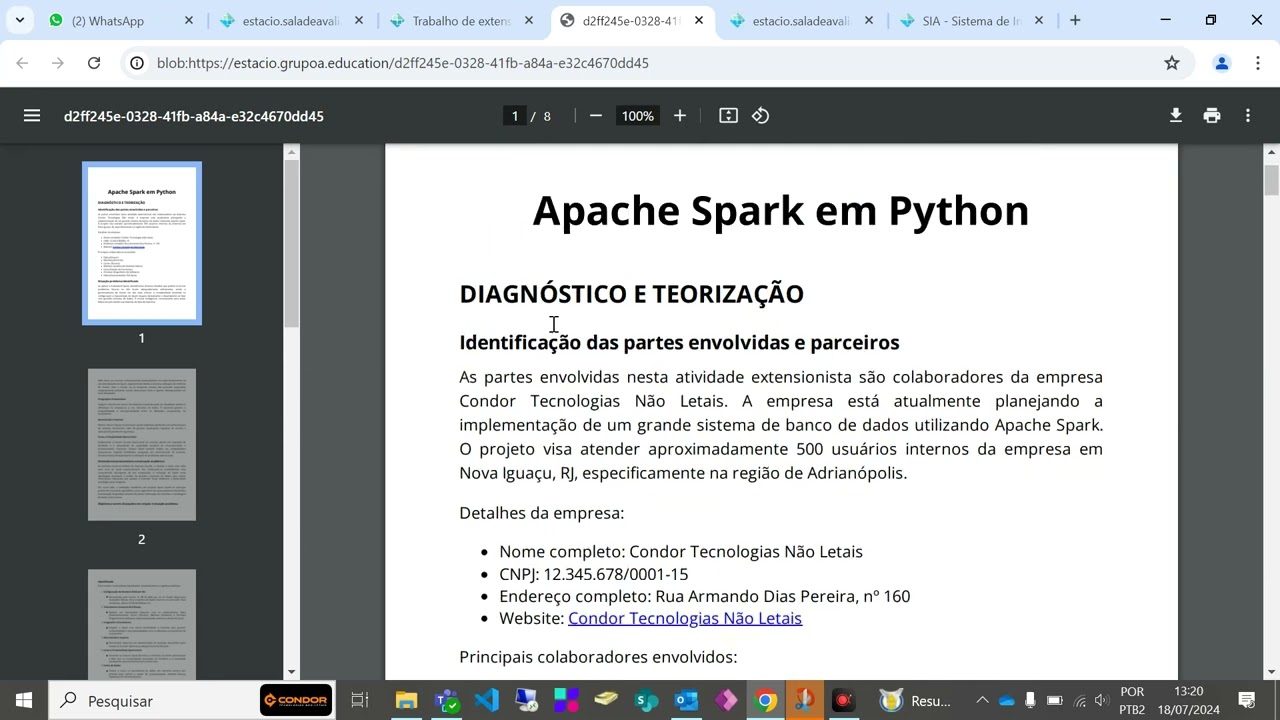Open the notifications center icon
The width and height of the screenshot is (1280, 720).
pos(1247,701)
